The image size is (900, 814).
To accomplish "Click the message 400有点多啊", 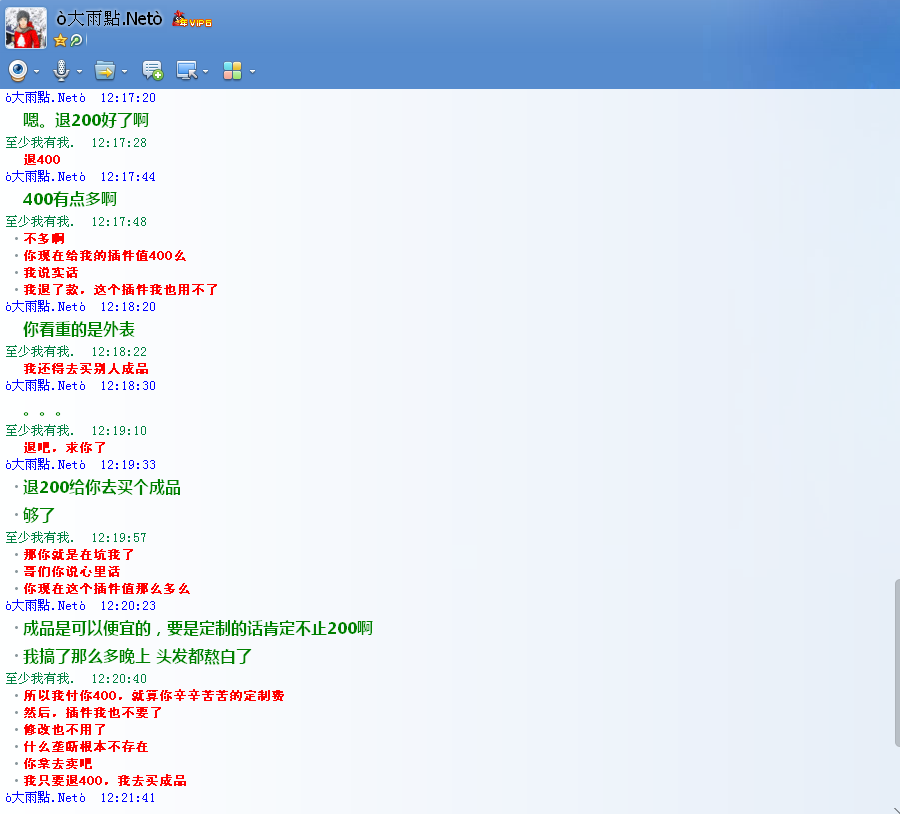I will (70, 199).
